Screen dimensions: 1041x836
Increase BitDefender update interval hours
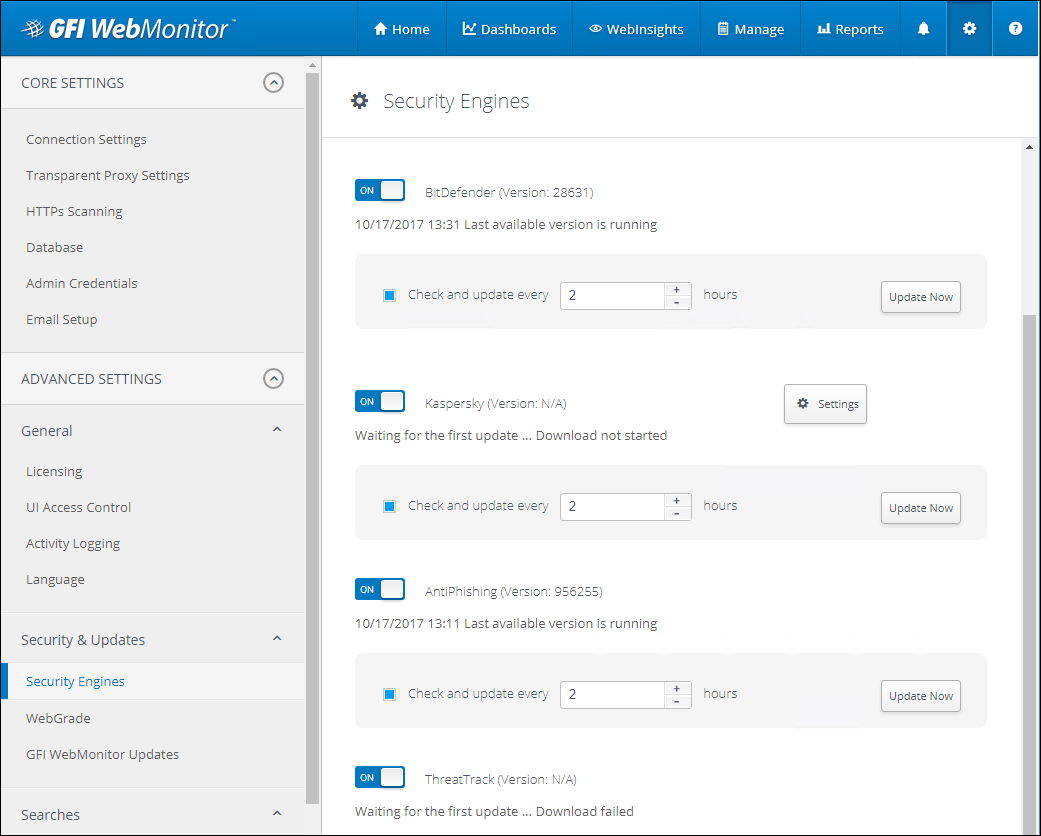pos(677,290)
